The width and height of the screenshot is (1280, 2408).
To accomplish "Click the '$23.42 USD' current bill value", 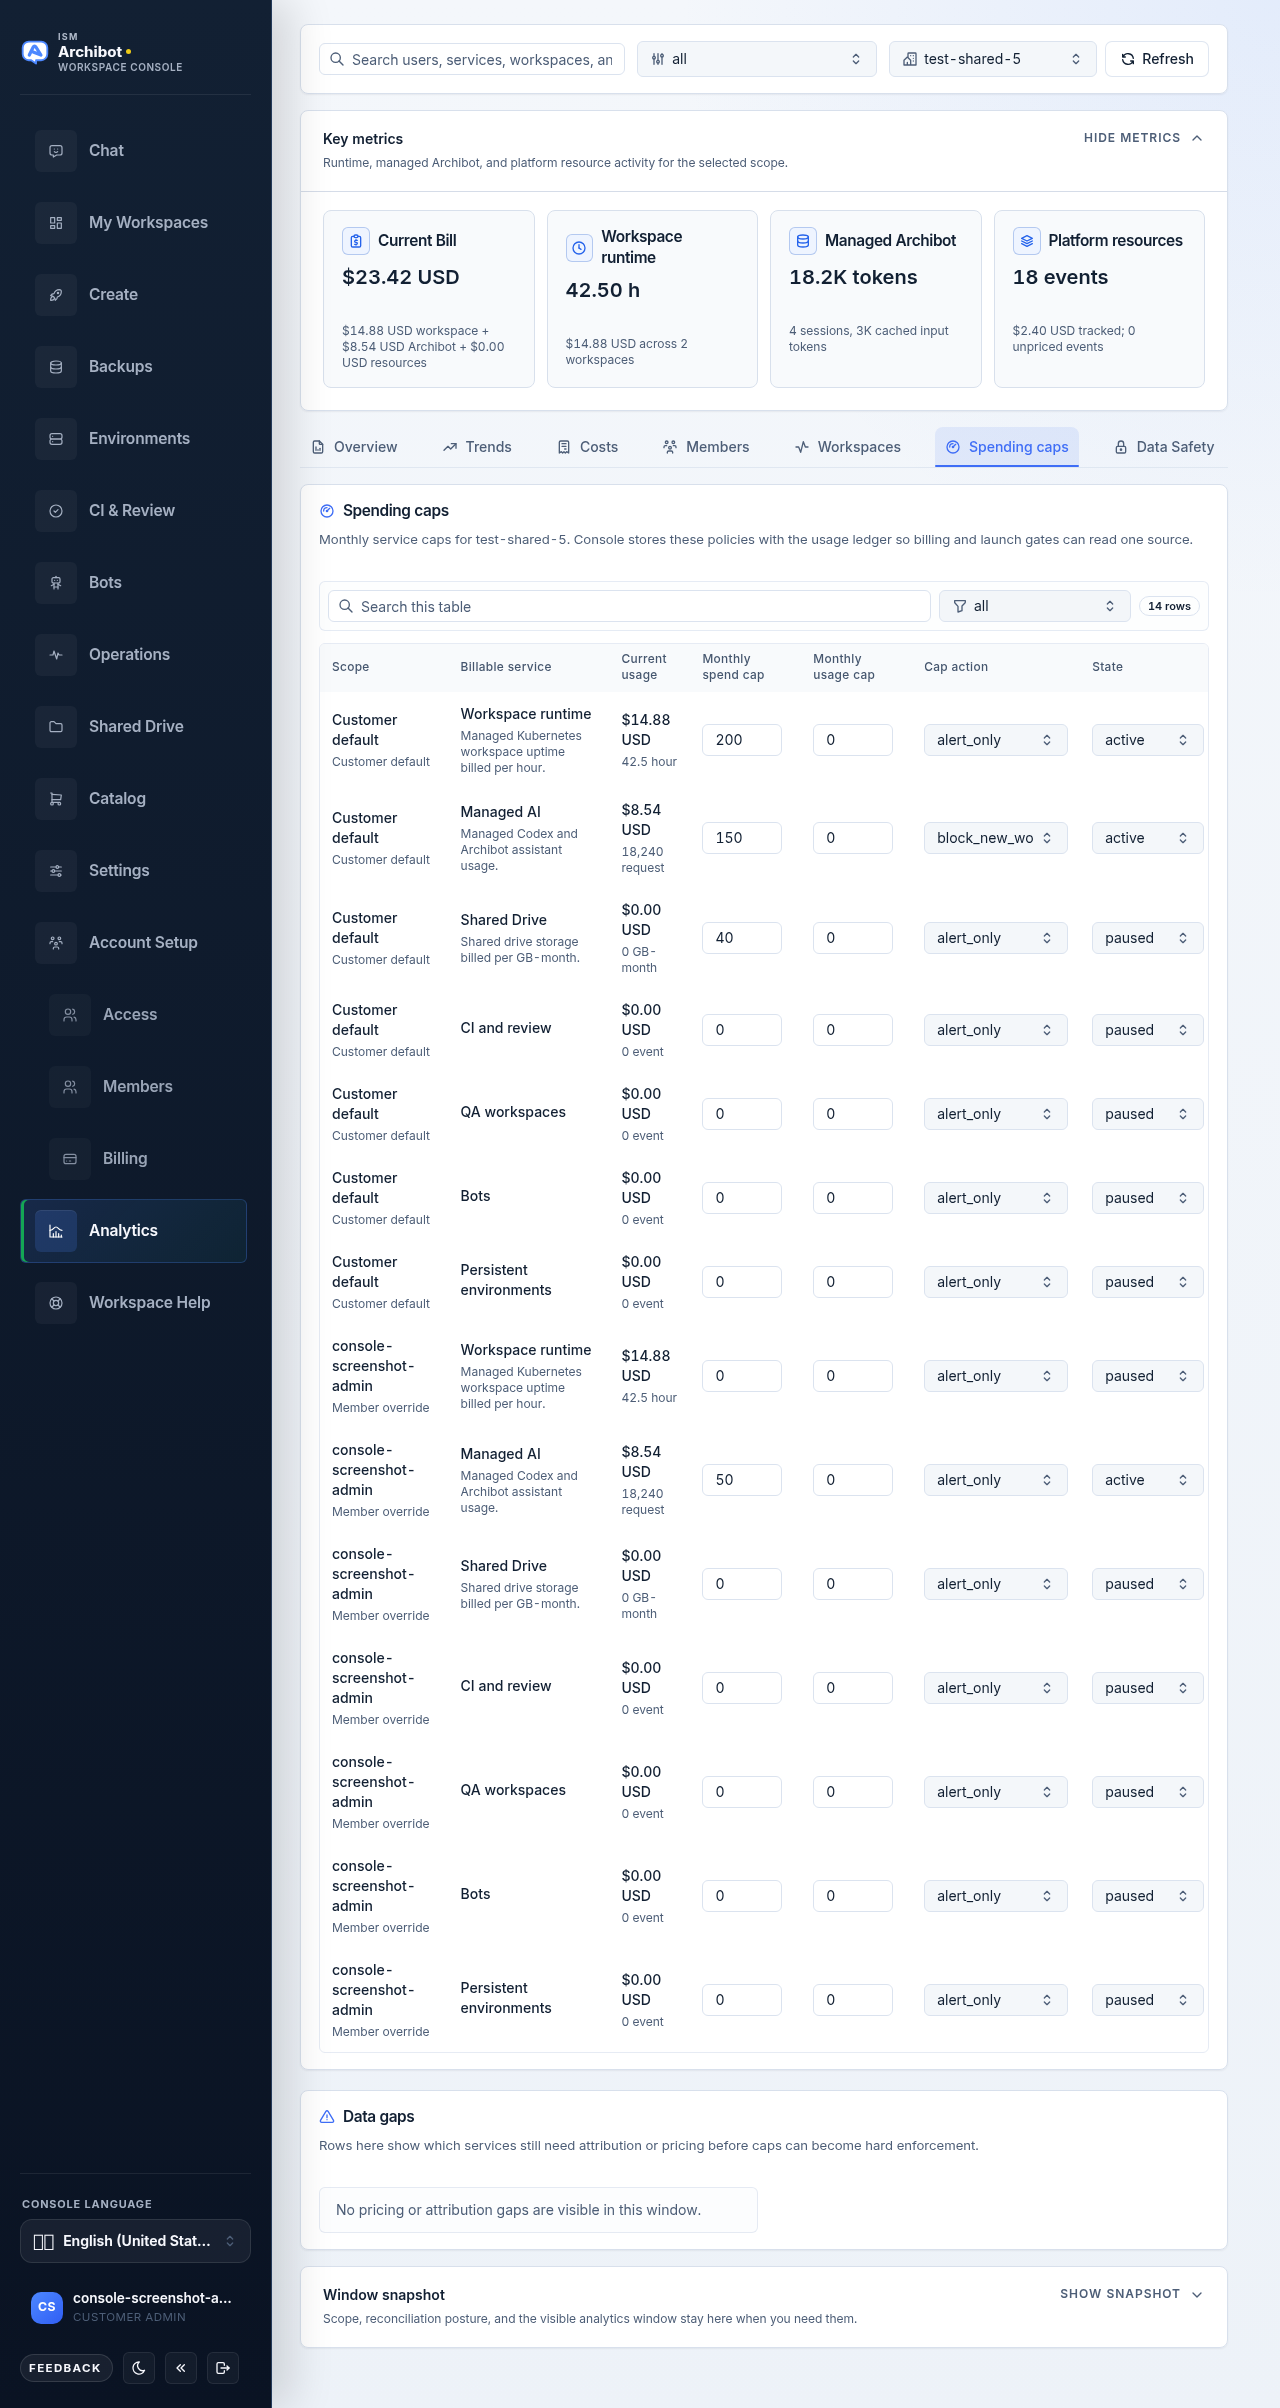I will 401,277.
